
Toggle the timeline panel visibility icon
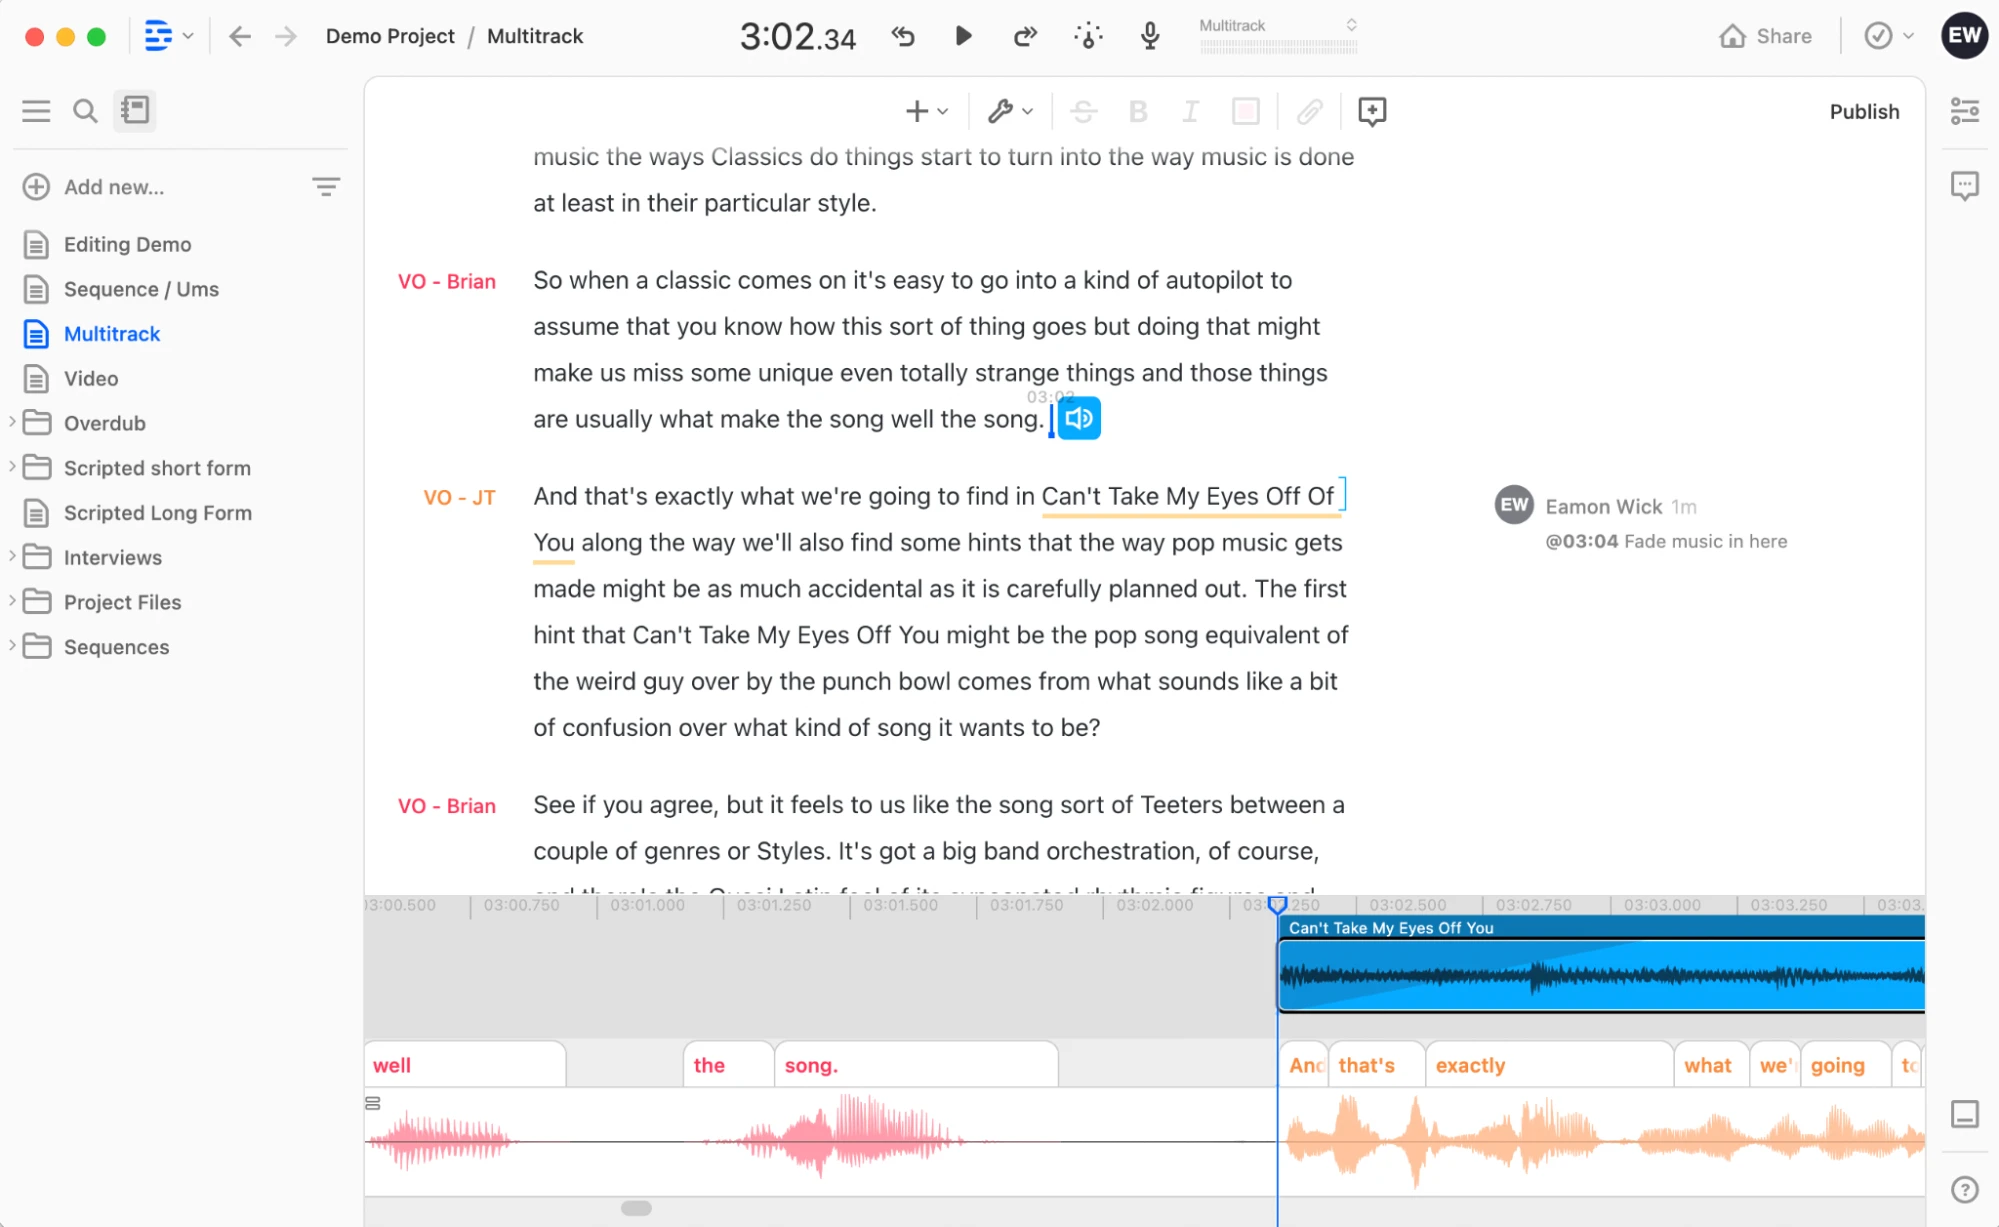click(1964, 1114)
